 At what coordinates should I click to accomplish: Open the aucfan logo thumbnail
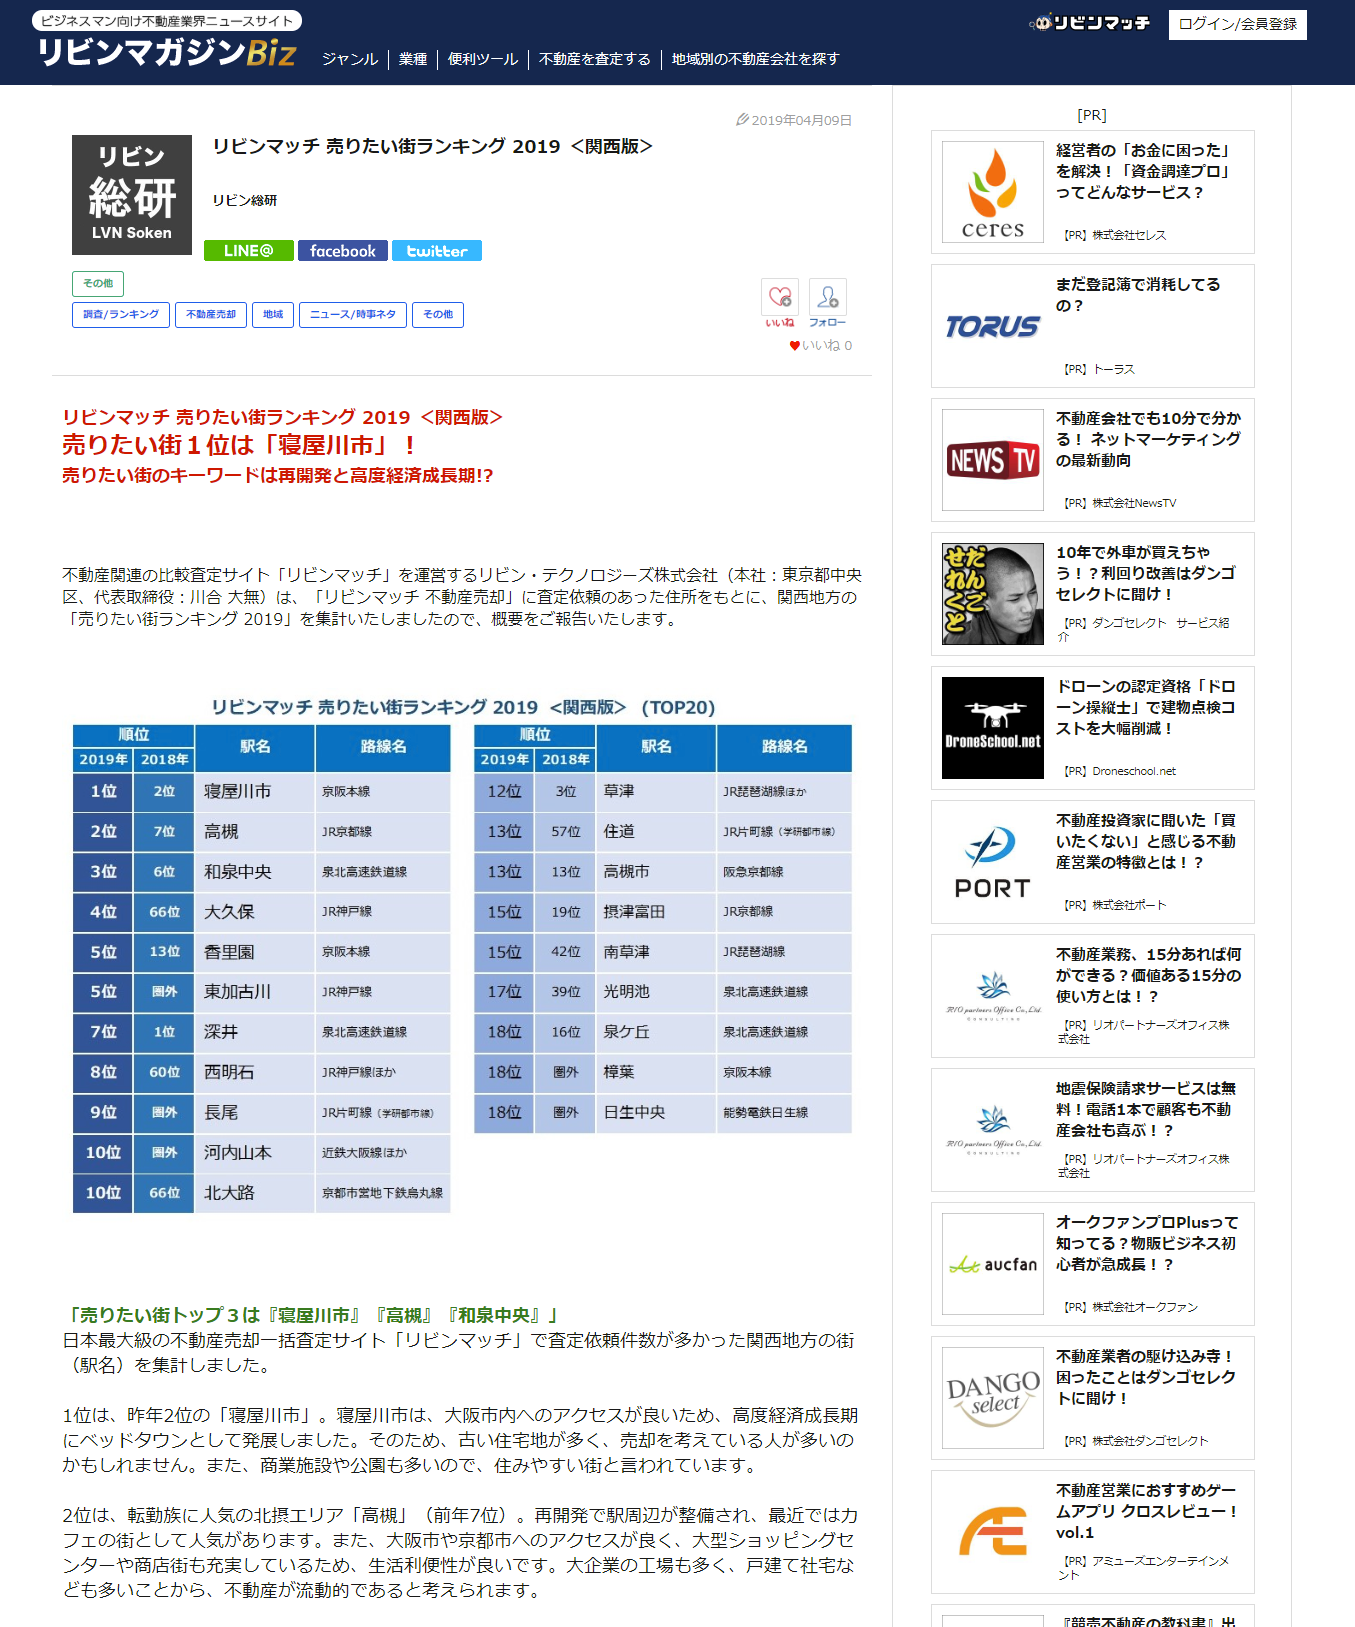click(993, 1264)
